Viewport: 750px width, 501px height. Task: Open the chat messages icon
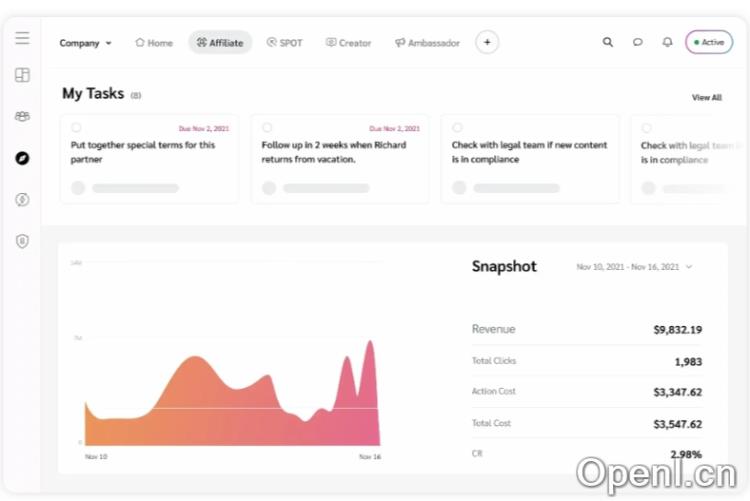637,42
